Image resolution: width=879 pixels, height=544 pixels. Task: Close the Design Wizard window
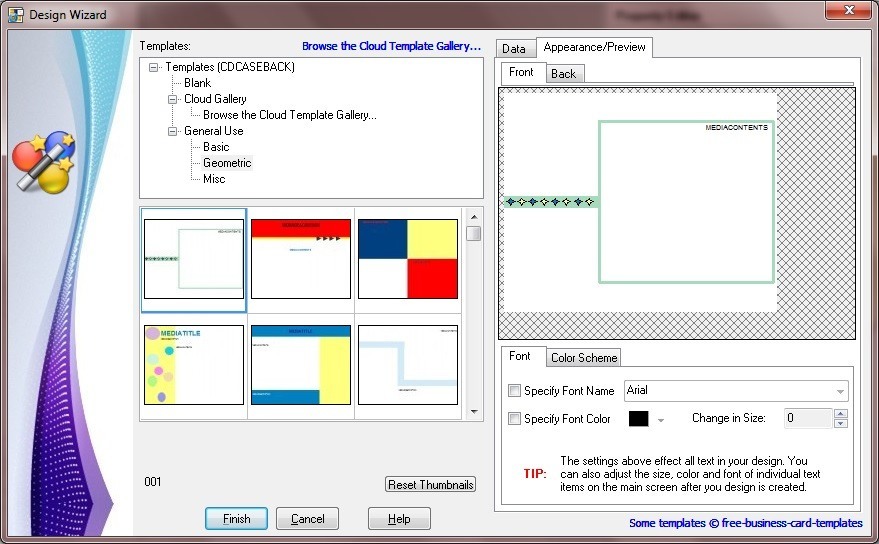pyautogui.click(x=849, y=10)
